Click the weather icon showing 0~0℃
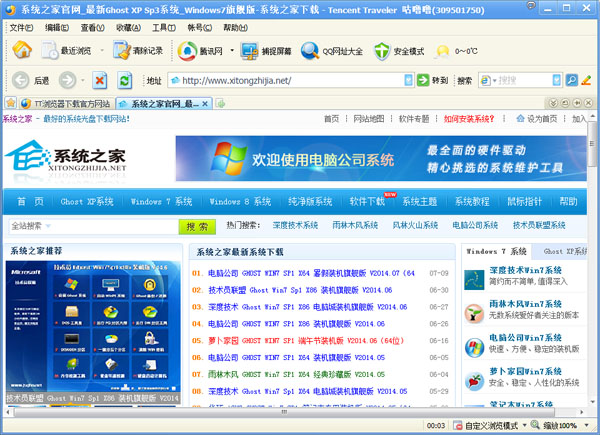Image resolution: width=600 pixels, height=435 pixels. coord(443,51)
